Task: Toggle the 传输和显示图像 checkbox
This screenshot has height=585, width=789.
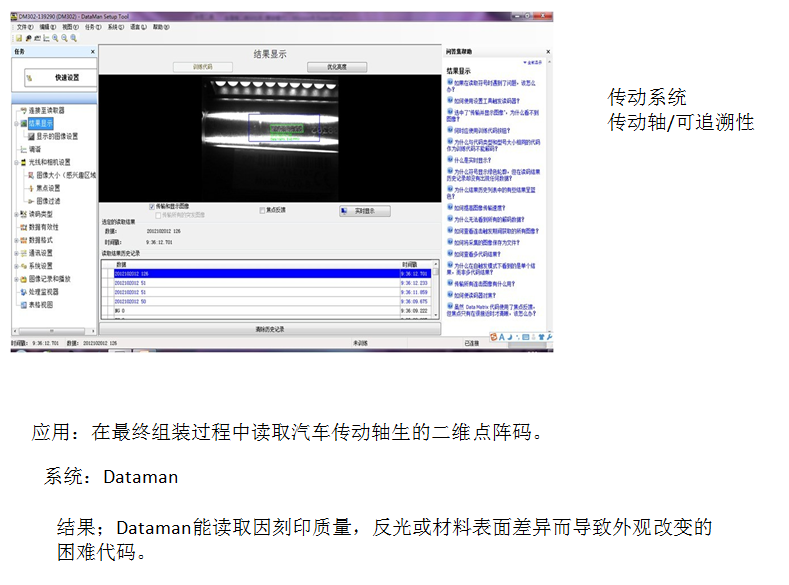Action: tap(151, 207)
